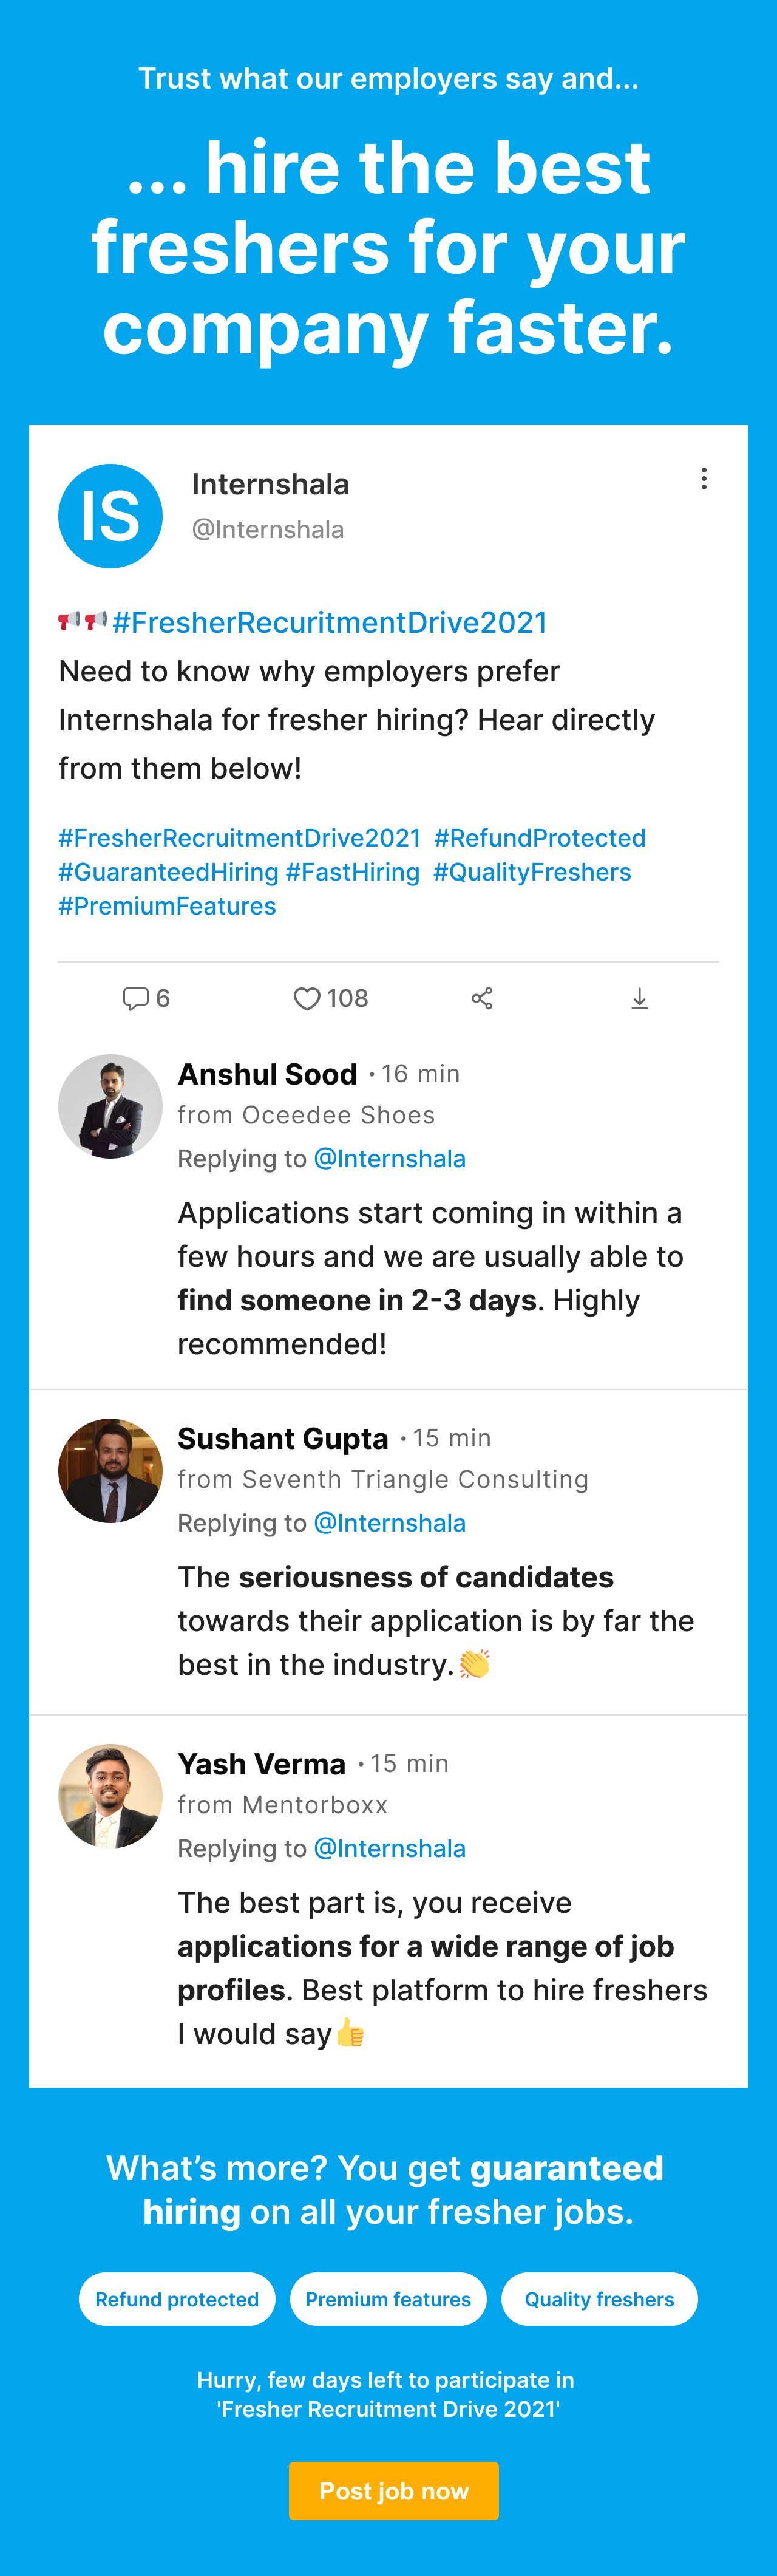The height and width of the screenshot is (2576, 777).
Task: Click the share icon under the post
Action: pos(482,998)
